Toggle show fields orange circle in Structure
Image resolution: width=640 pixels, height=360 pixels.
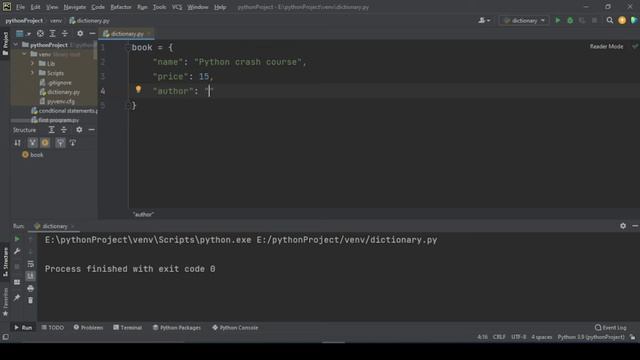(x=45, y=142)
